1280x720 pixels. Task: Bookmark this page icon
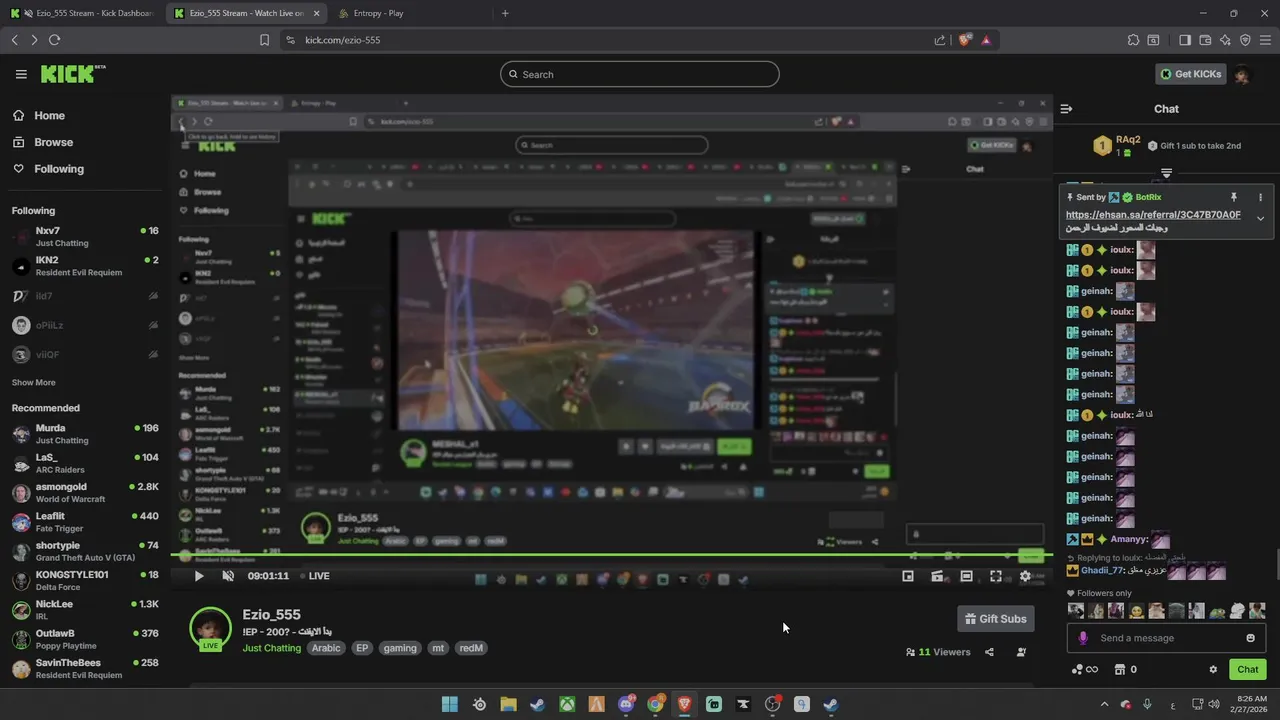264,40
